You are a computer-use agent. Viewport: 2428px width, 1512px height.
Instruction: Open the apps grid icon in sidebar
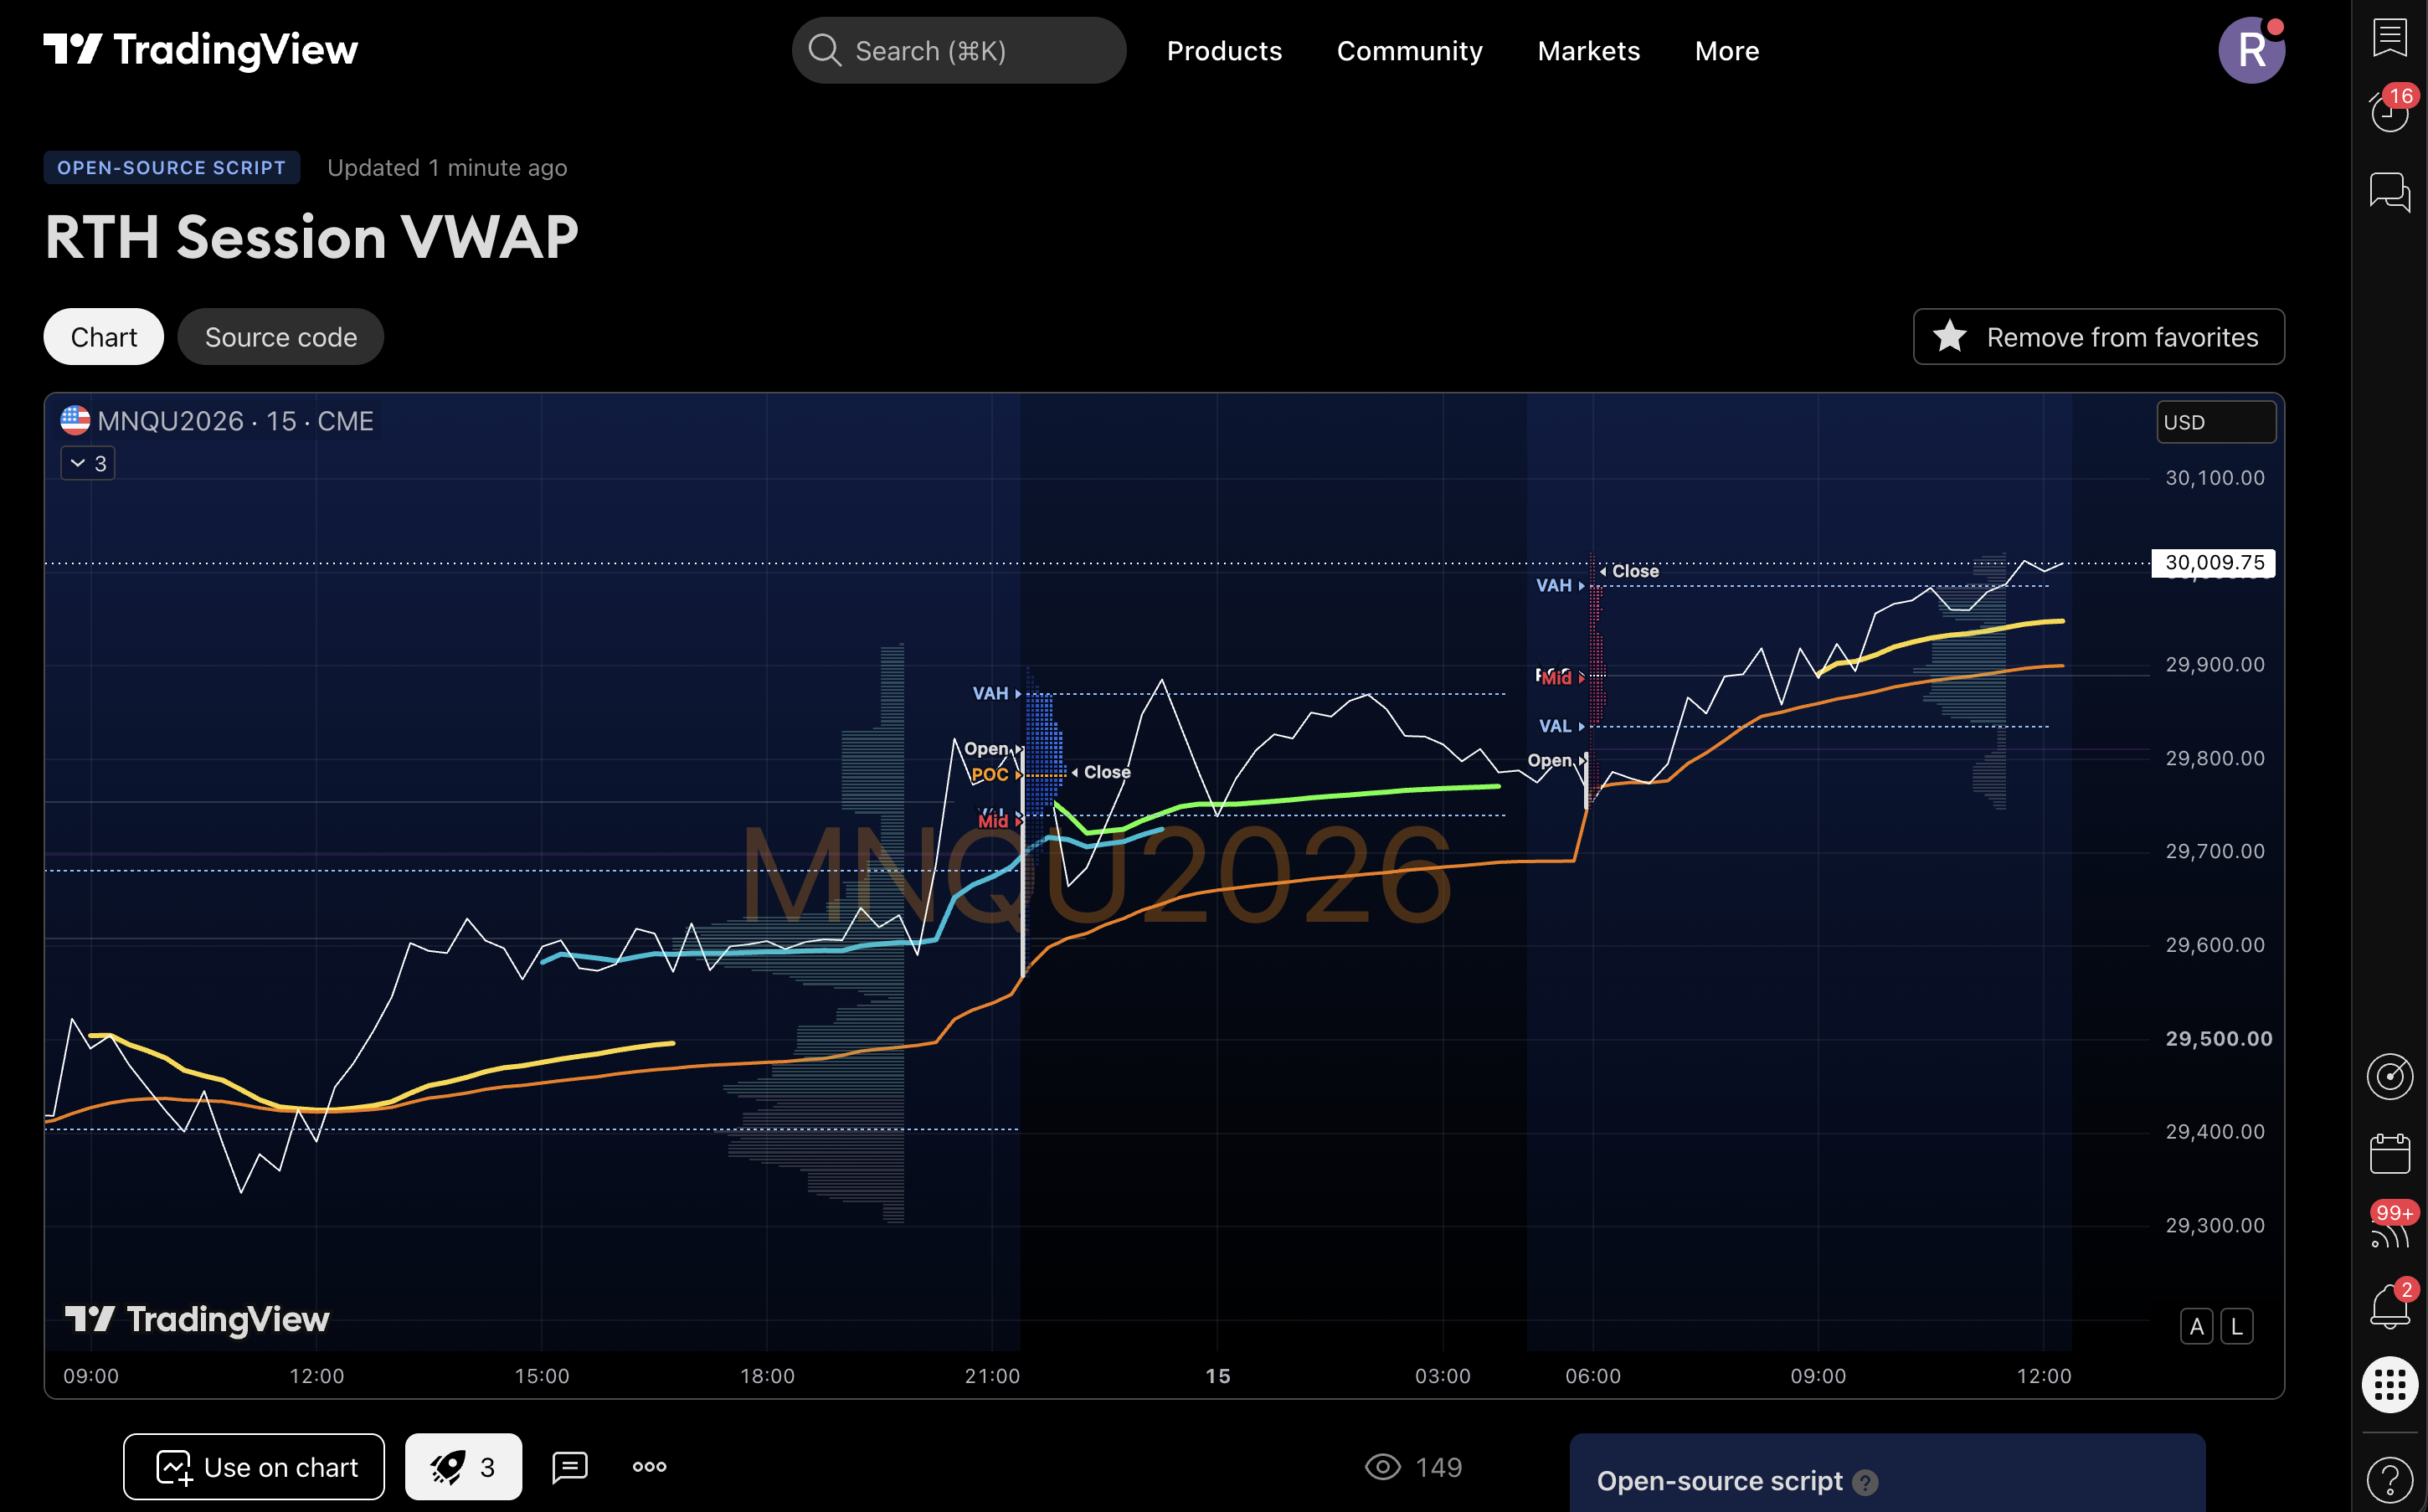tap(2389, 1384)
